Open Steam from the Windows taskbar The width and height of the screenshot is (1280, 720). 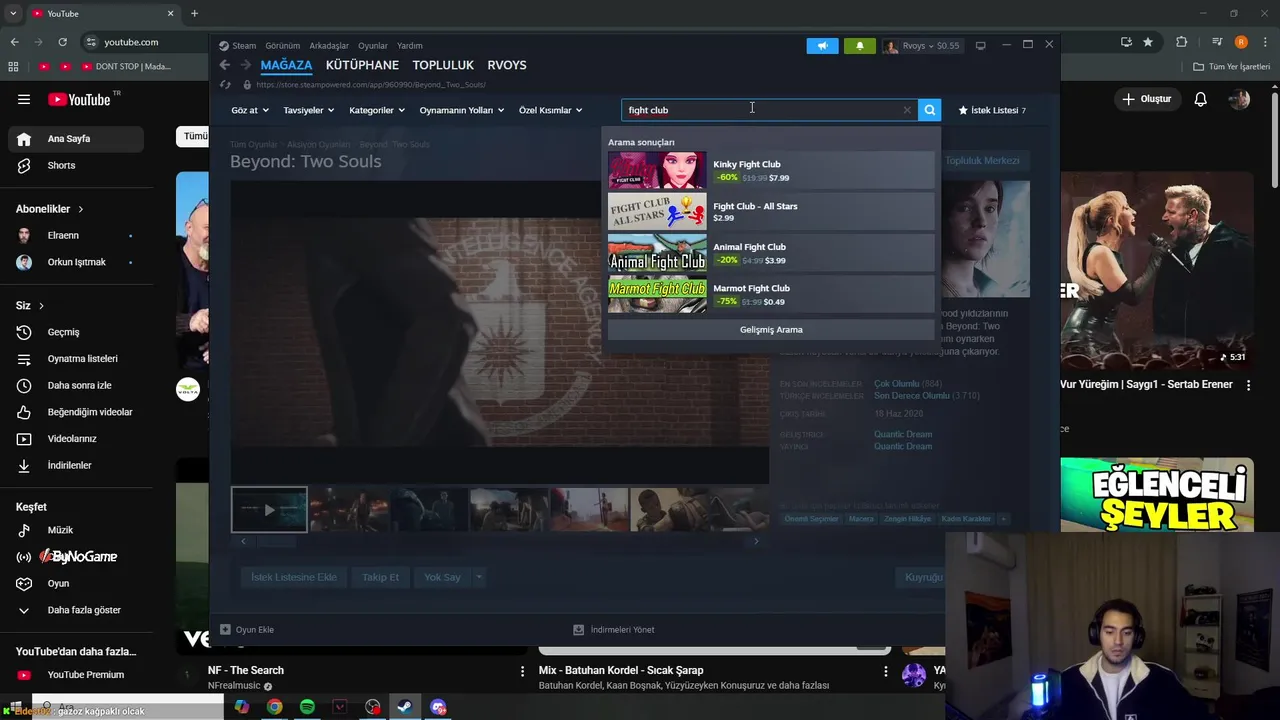tap(405, 707)
